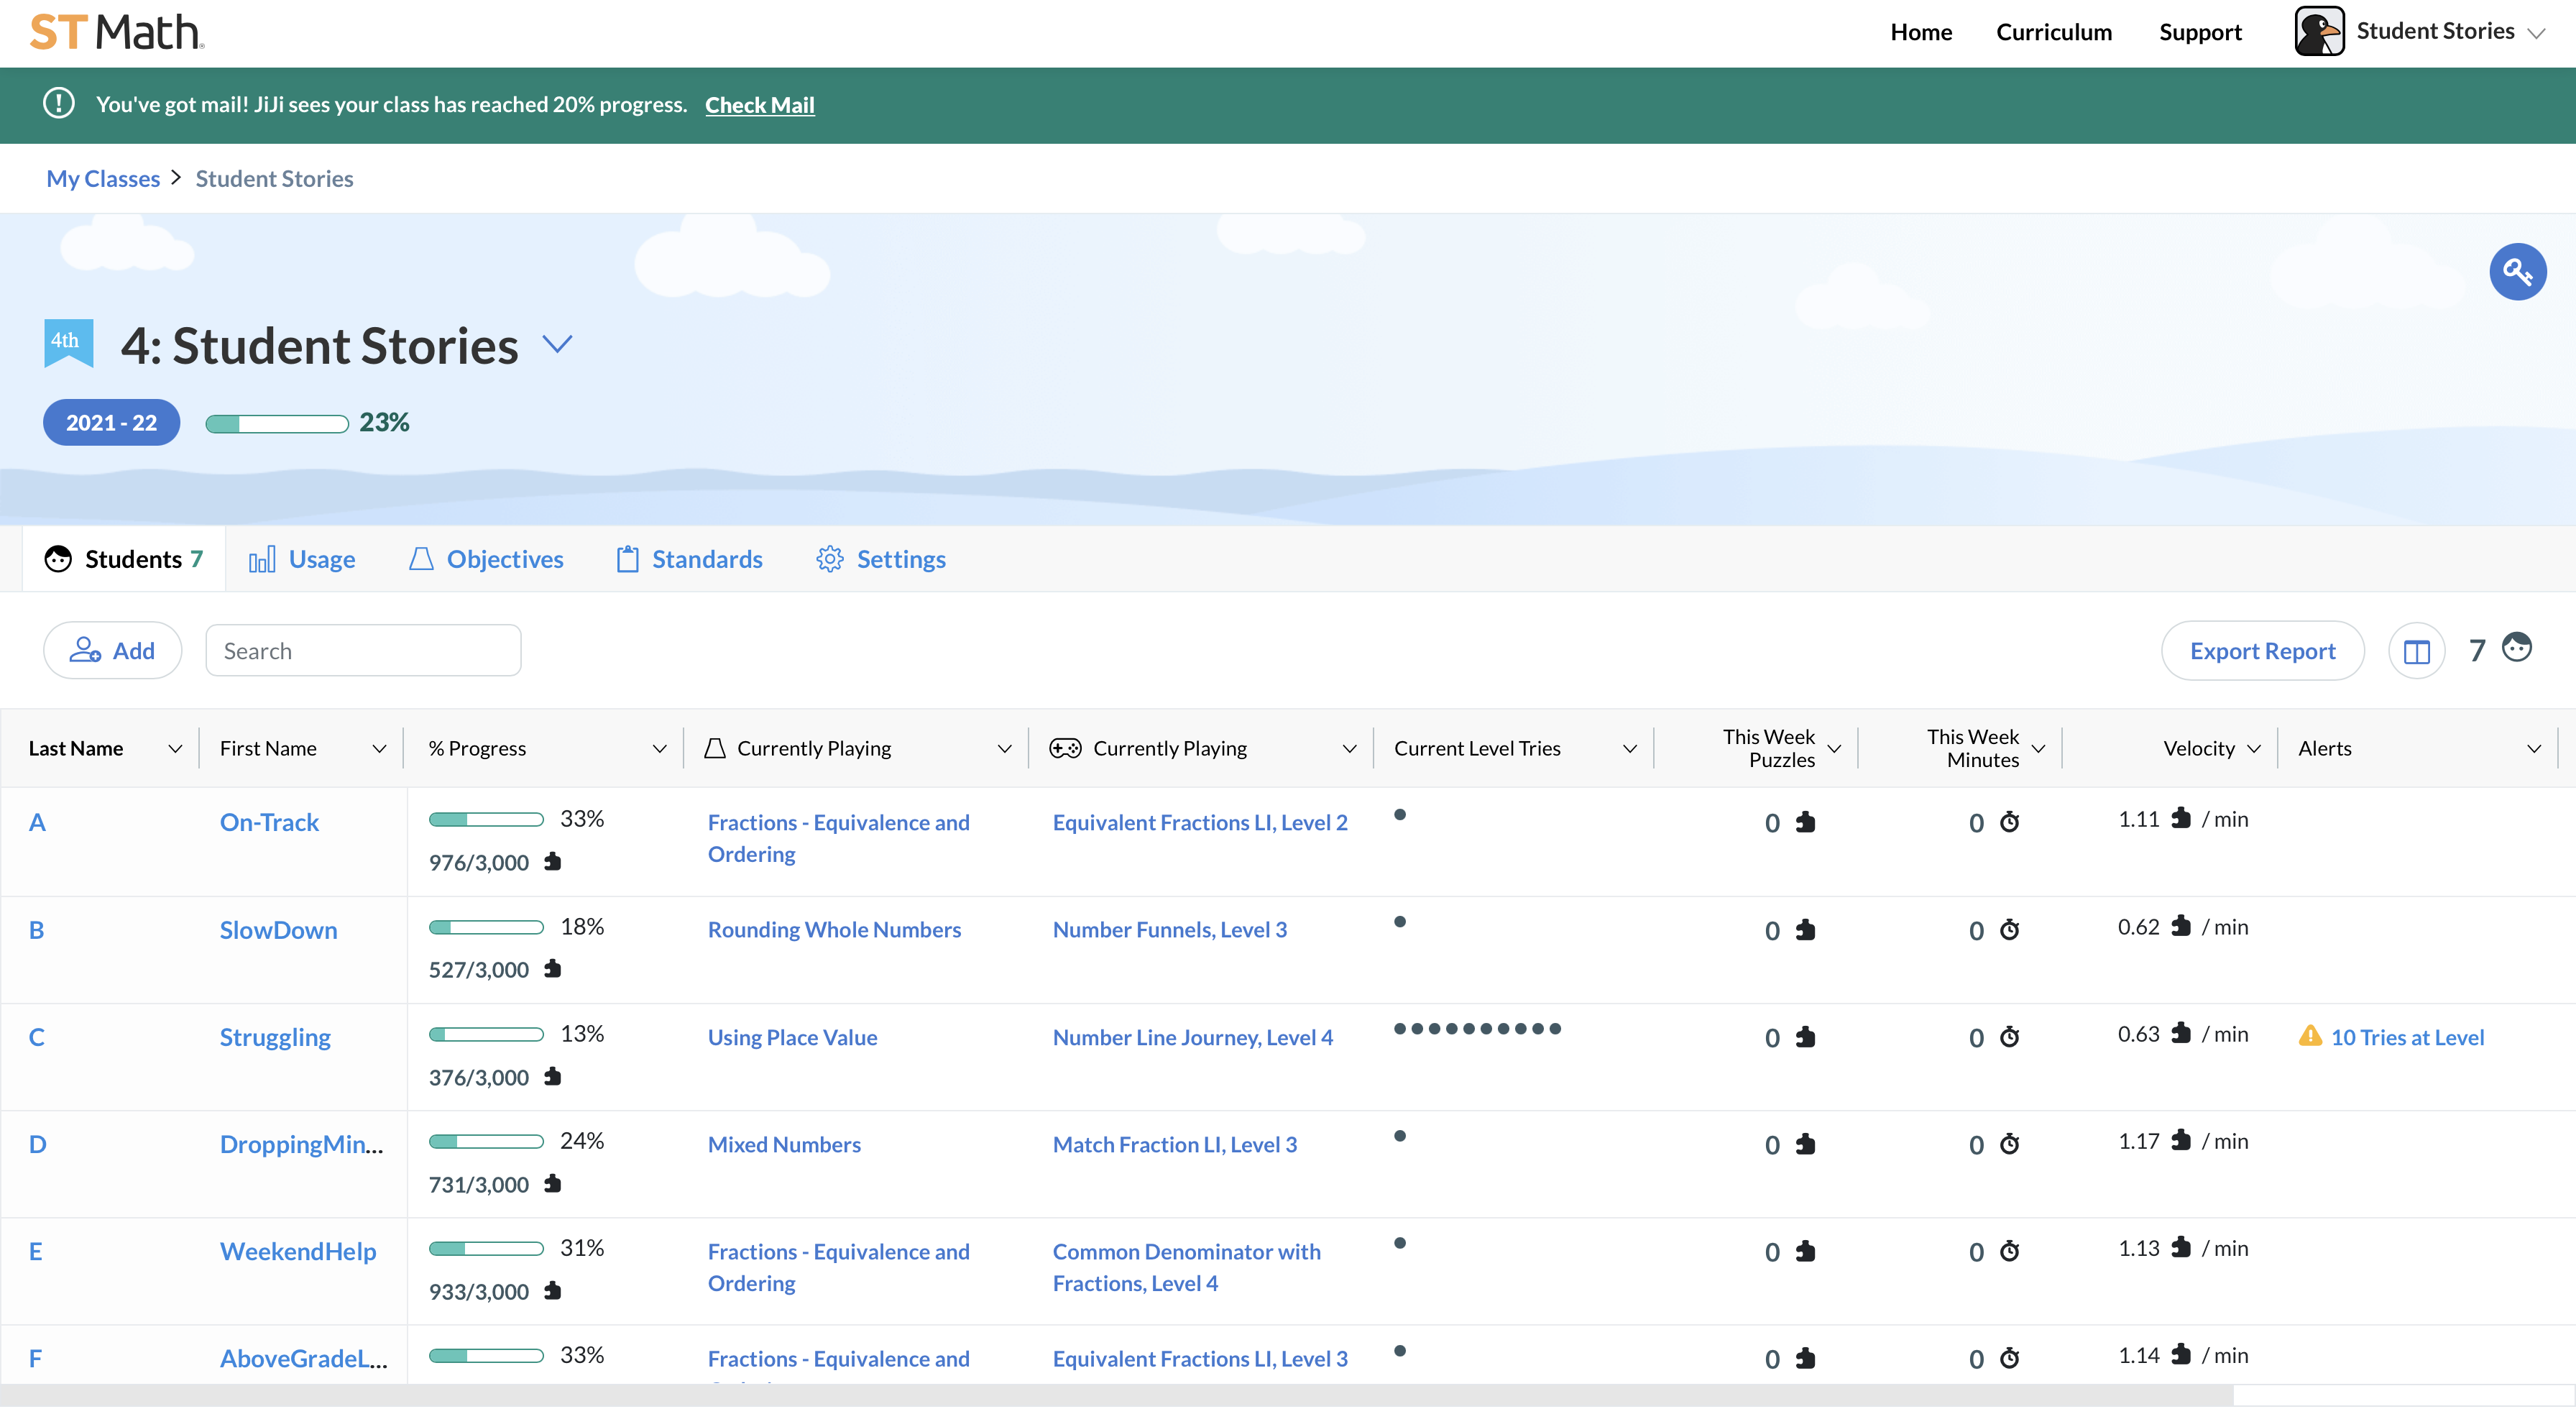
Task: Open the Curriculum menu
Action: tap(2054, 31)
